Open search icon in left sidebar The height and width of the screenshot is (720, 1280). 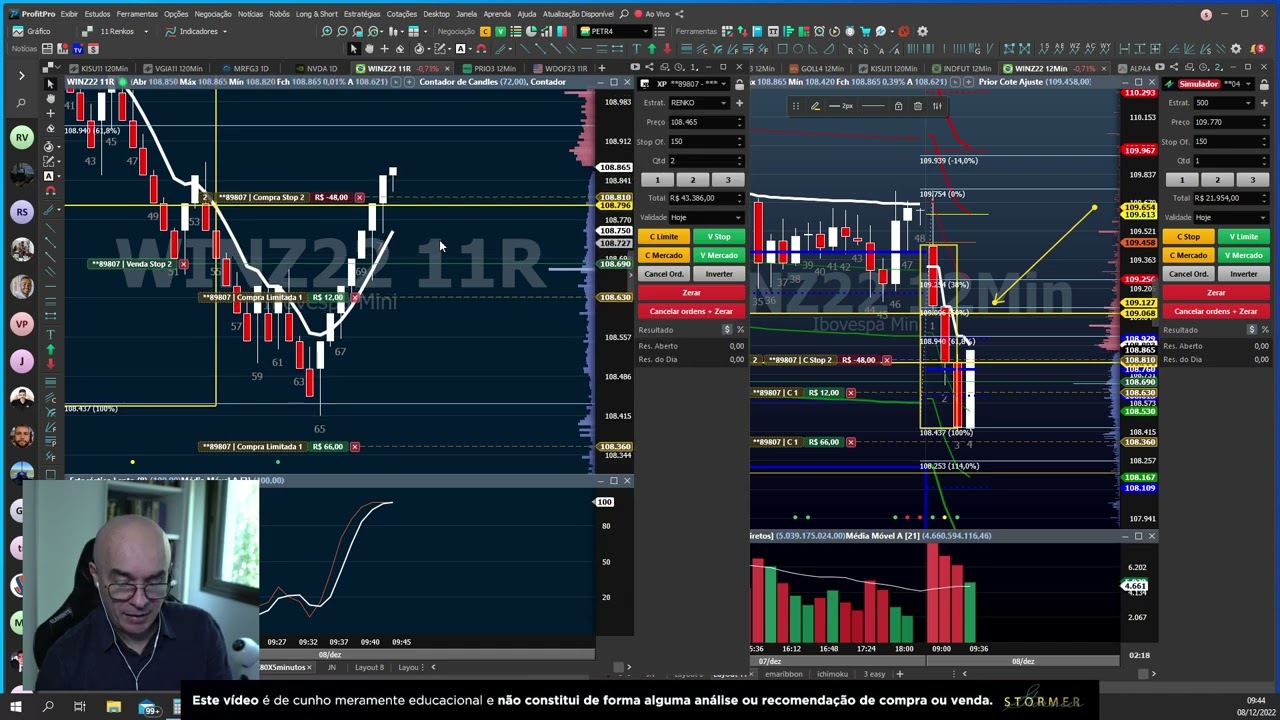pyautogui.click(x=21, y=103)
